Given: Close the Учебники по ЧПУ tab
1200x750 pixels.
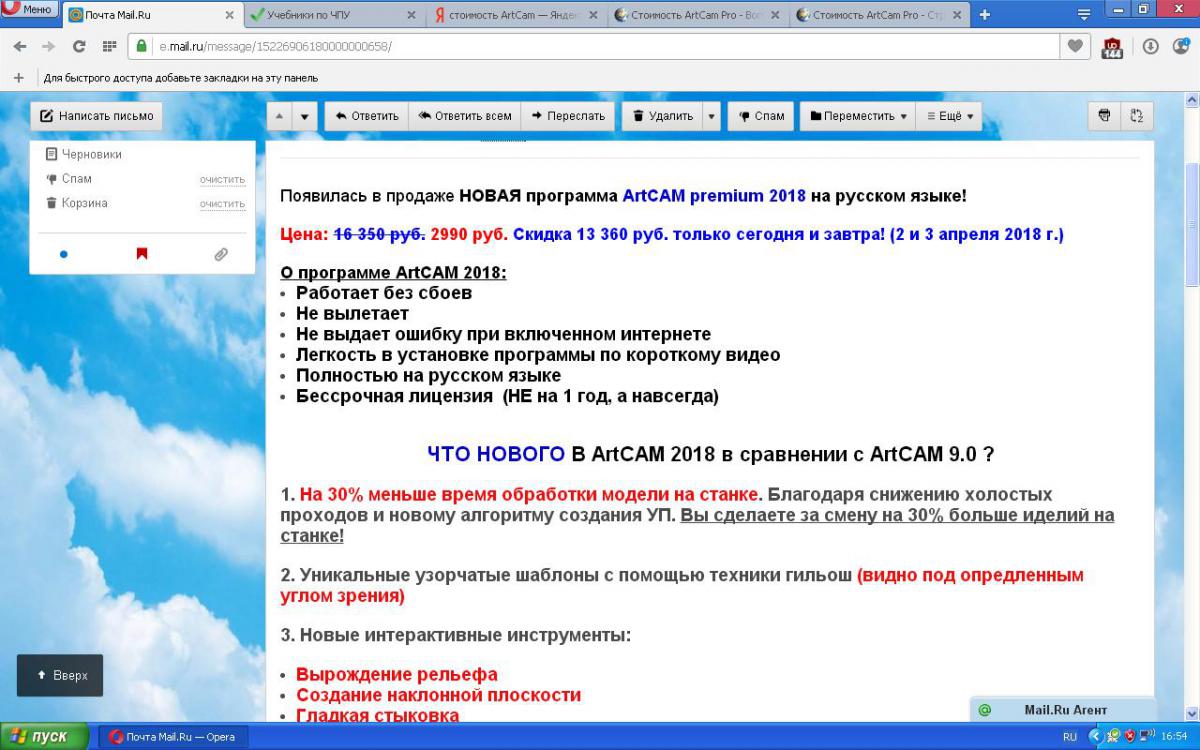Looking at the screenshot, I should coord(411,15).
